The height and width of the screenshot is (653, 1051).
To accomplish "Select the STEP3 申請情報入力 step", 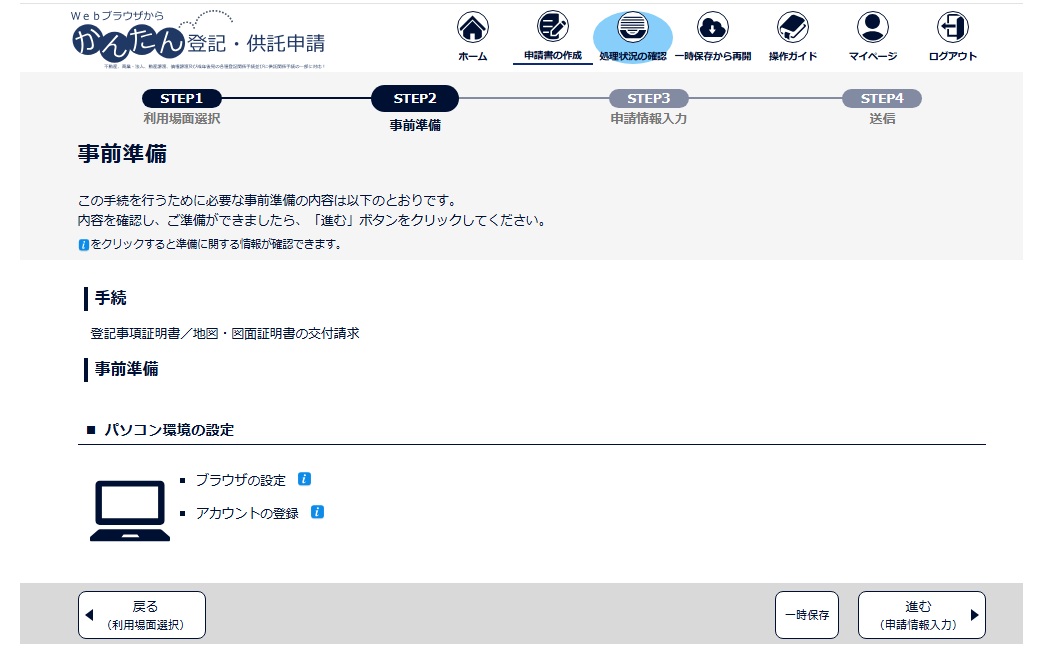I will (650, 98).
